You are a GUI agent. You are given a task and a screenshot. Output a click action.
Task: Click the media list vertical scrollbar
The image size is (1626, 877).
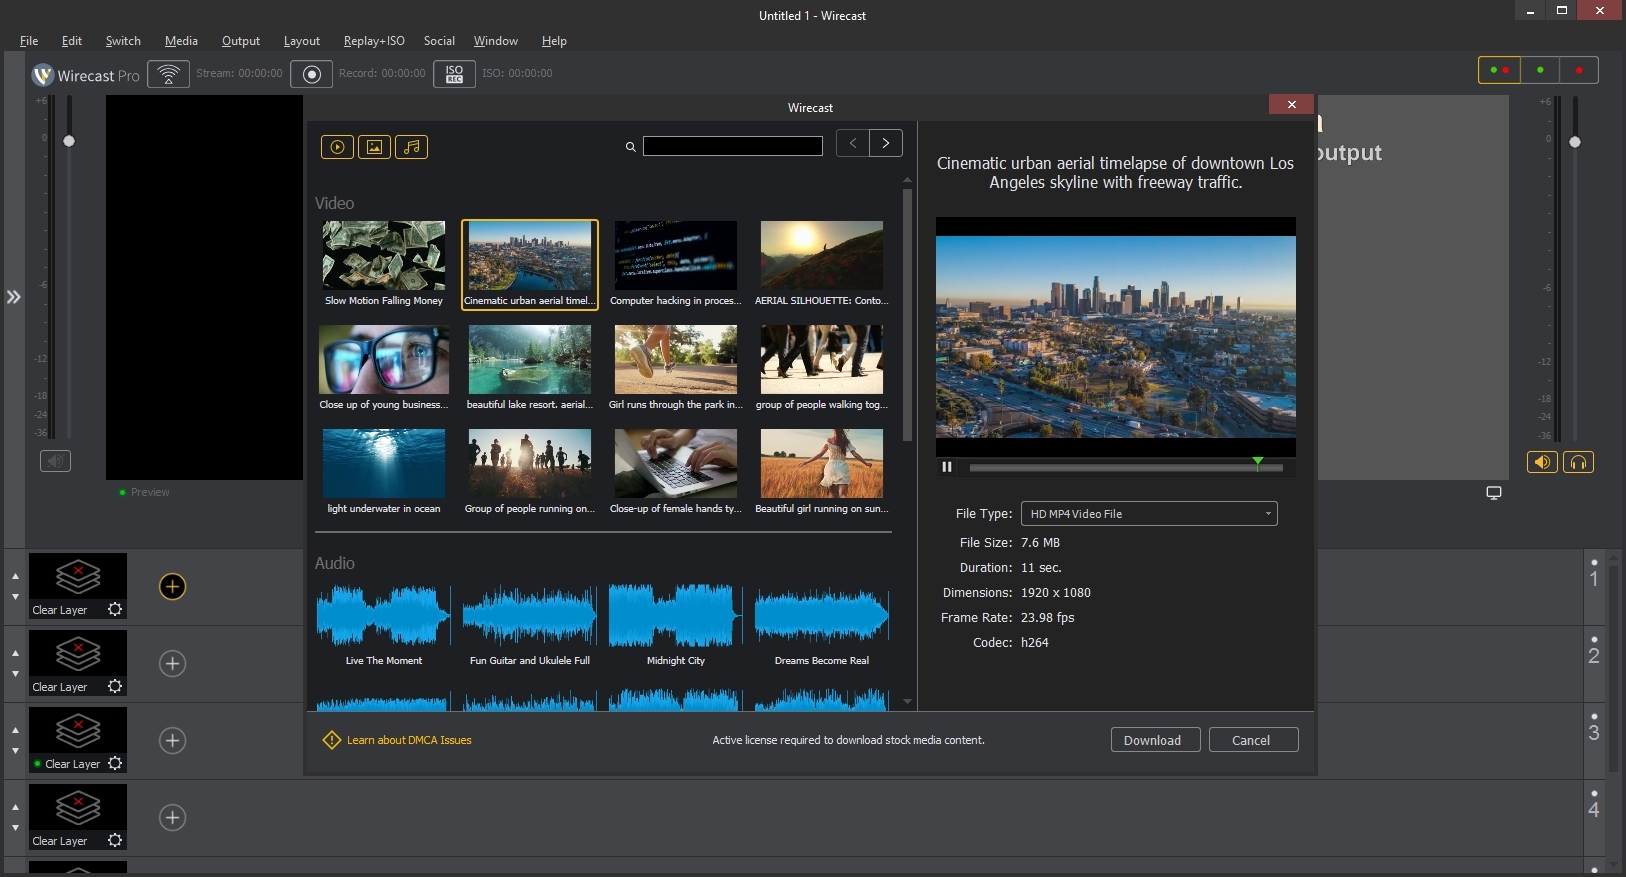click(x=907, y=315)
